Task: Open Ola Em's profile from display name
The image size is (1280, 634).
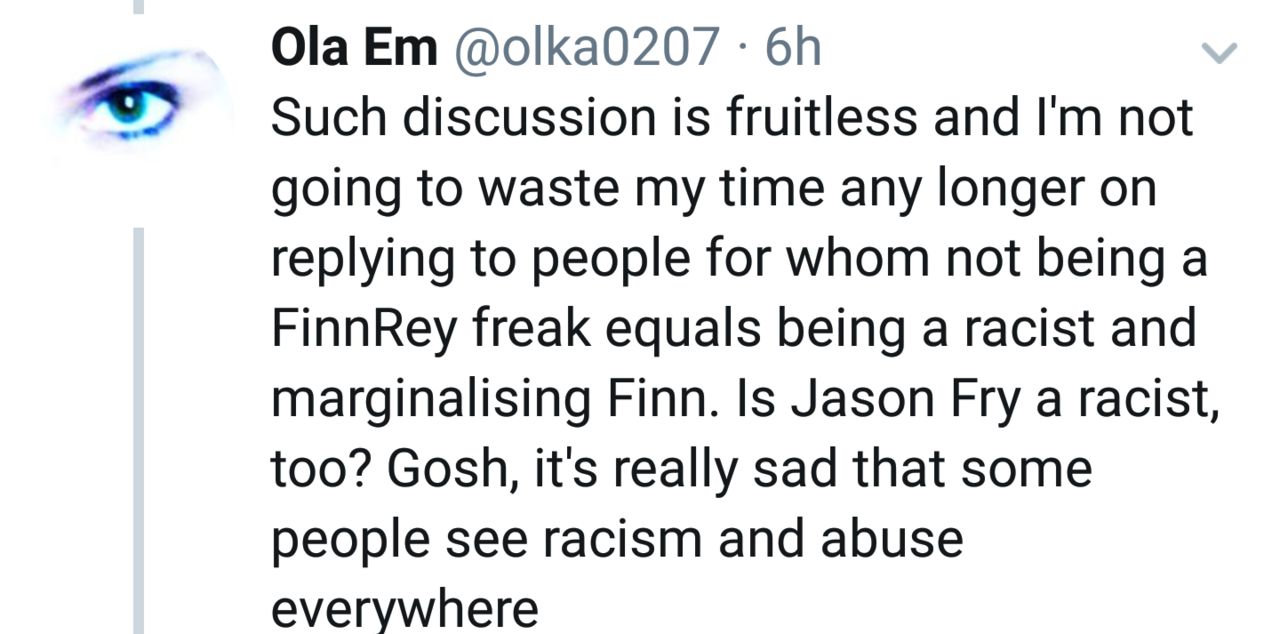Action: pyautogui.click(x=354, y=48)
